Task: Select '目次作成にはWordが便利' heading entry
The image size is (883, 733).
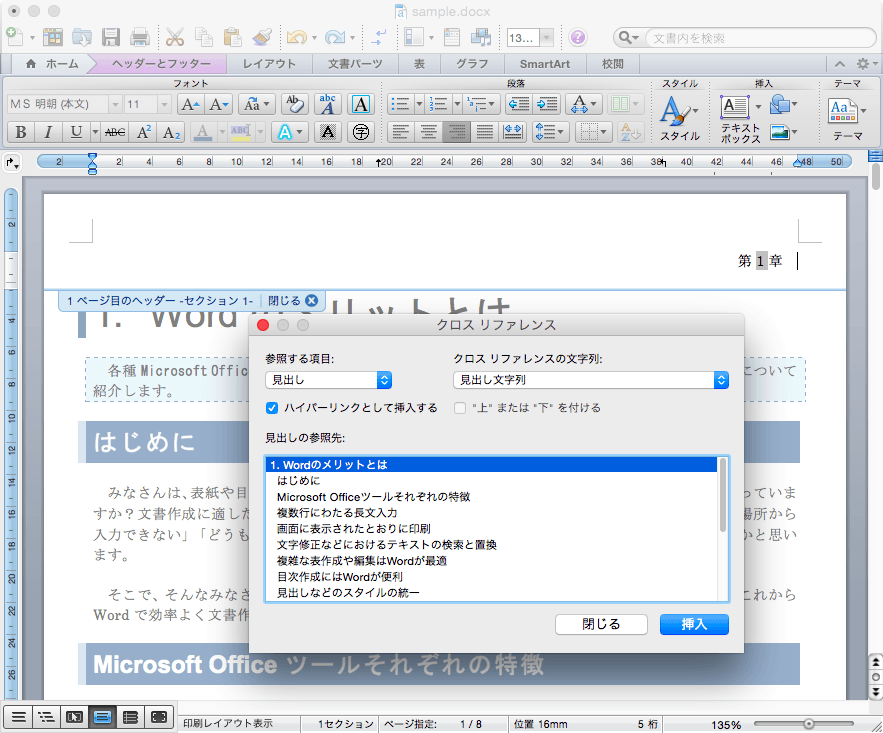Action: pyautogui.click(x=490, y=576)
